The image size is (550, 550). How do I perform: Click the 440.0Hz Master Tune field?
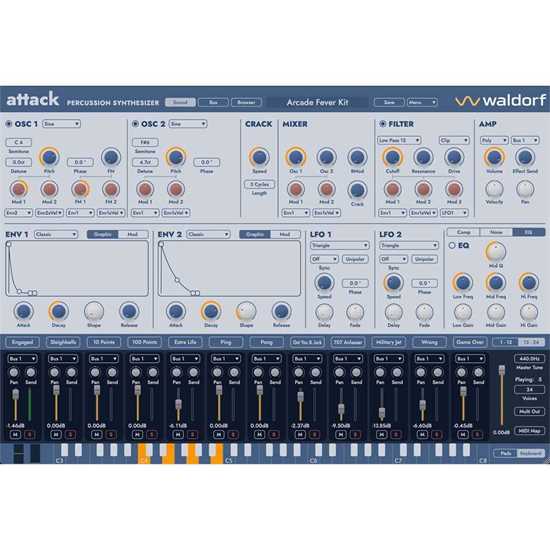(x=529, y=359)
